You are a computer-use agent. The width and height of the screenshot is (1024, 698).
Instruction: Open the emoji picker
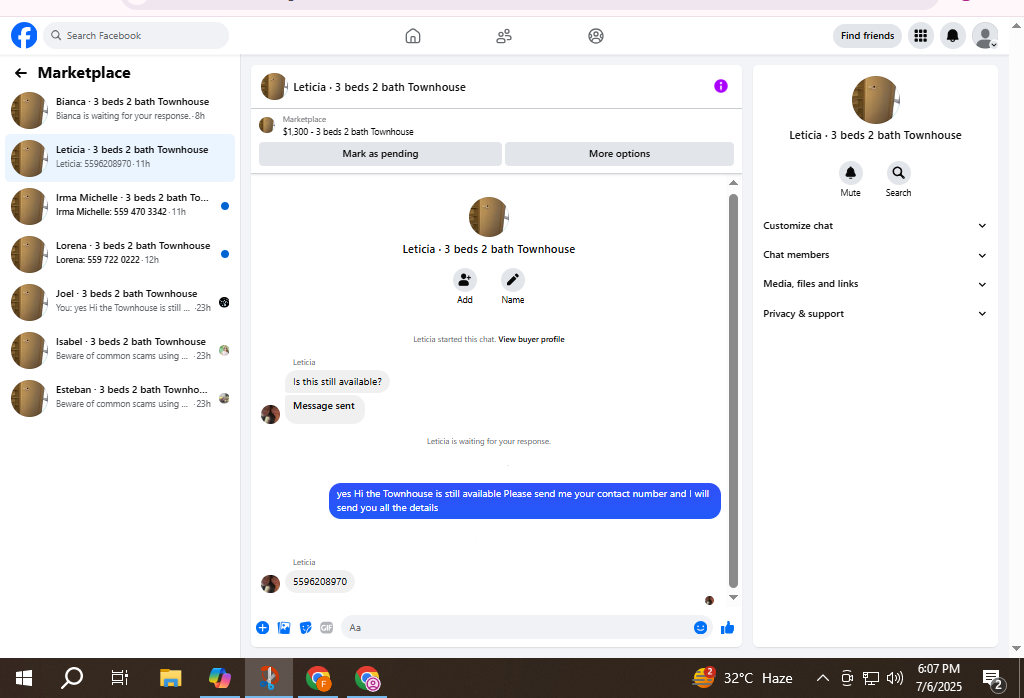700,627
